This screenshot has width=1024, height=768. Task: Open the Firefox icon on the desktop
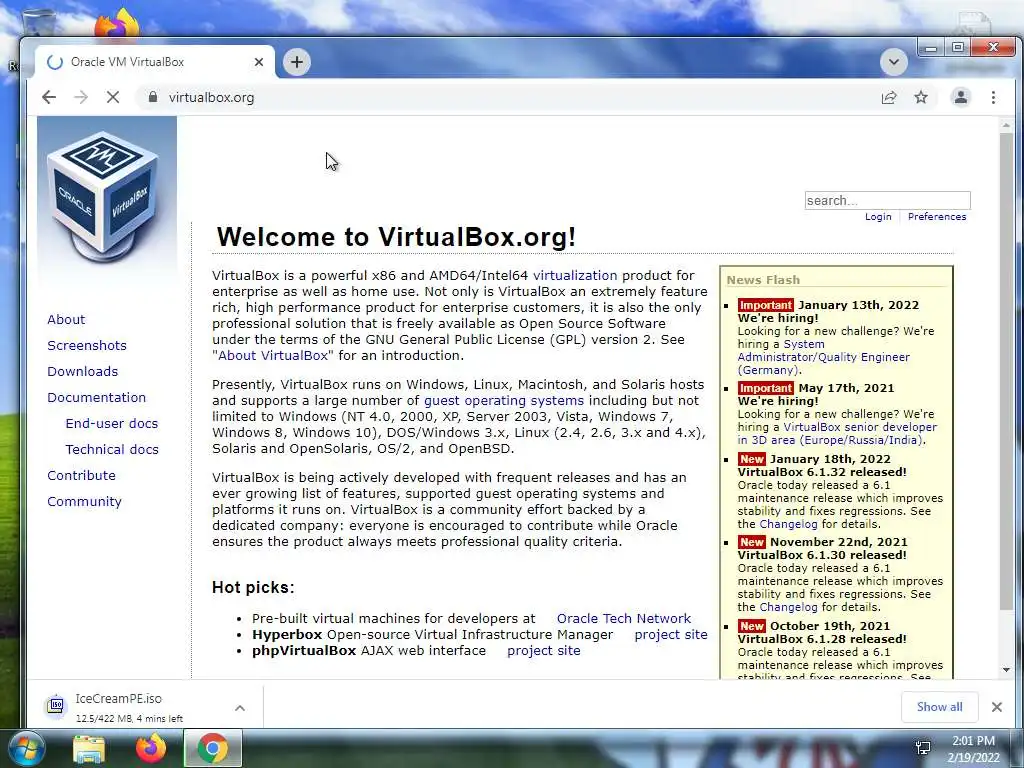pyautogui.click(x=117, y=23)
